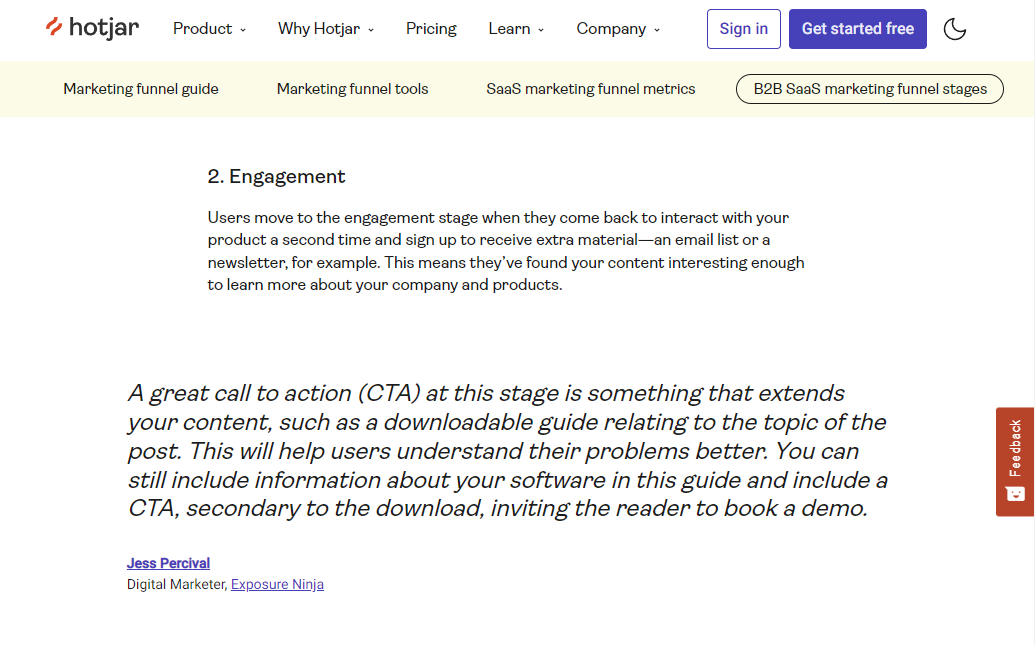This screenshot has height=645, width=1035.
Task: Click the "2. Engagement" section heading
Action: [x=276, y=177]
